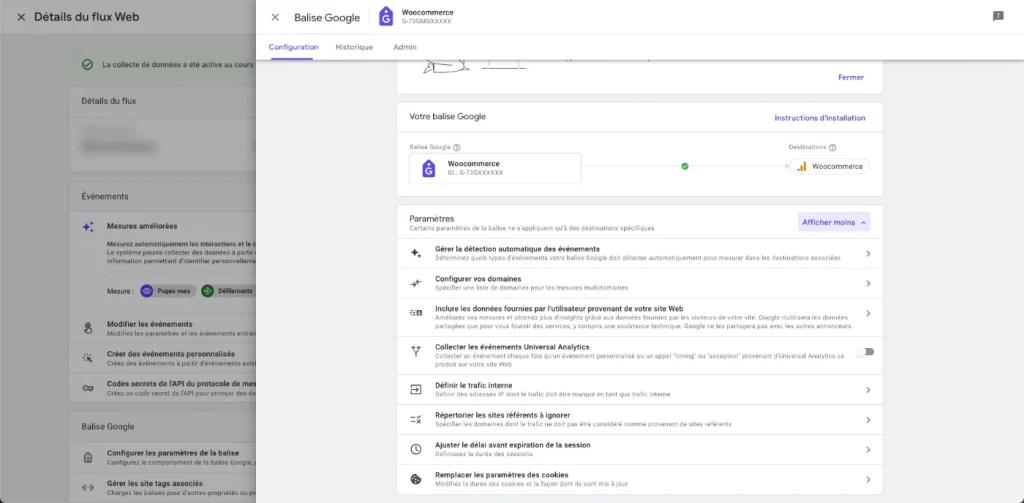Click the Défilements chip in background window
The width and height of the screenshot is (1024, 503).
coord(228,291)
